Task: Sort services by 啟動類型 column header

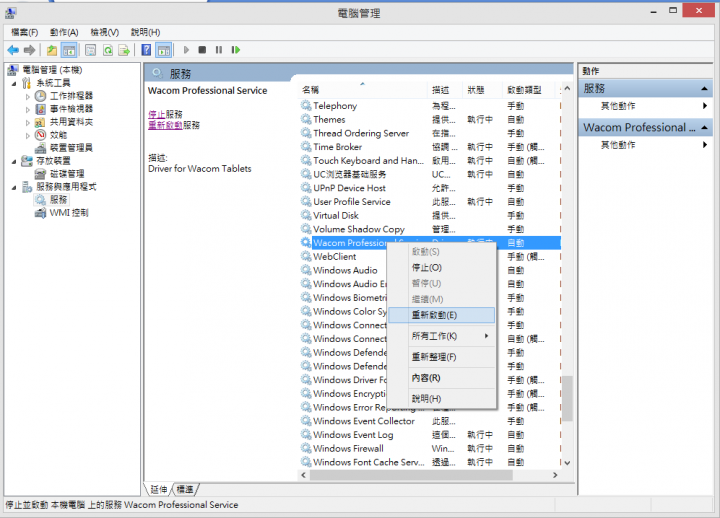Action: coord(529,90)
